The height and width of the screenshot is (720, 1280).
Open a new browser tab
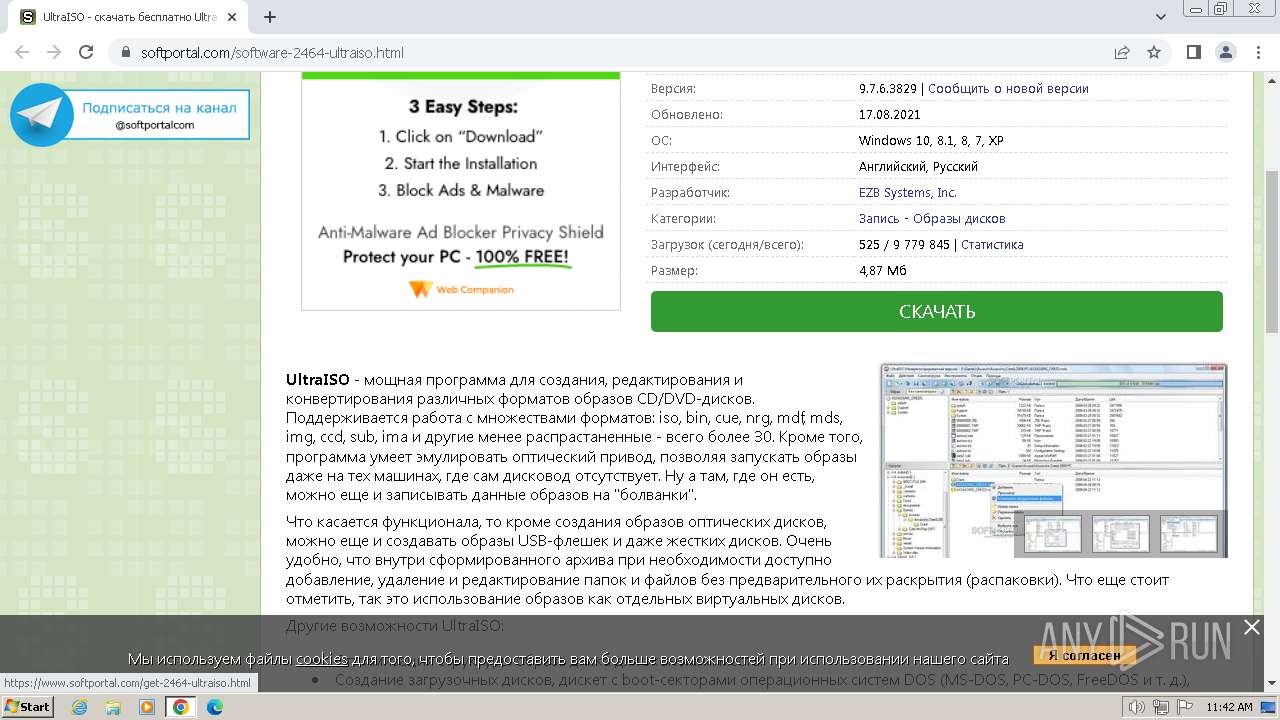pyautogui.click(x=270, y=17)
